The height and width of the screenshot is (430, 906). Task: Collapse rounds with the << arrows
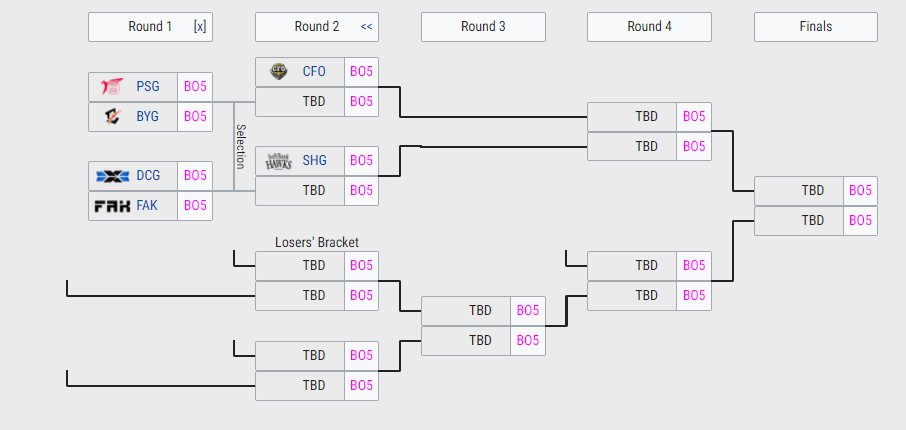(366, 27)
